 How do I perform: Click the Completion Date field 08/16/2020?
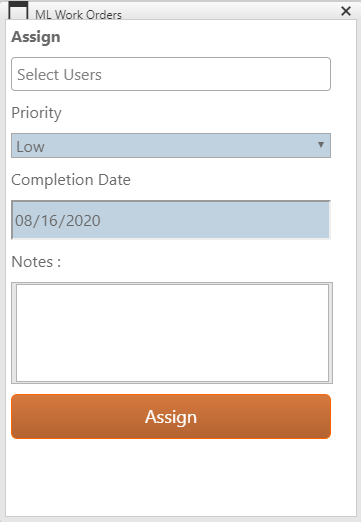pyautogui.click(x=171, y=220)
